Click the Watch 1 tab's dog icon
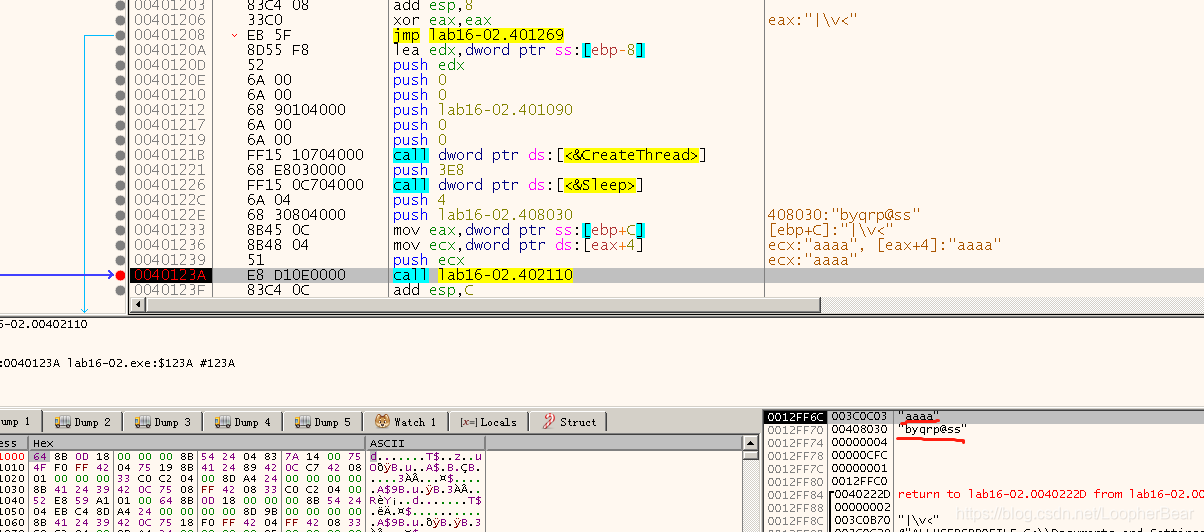 [x=382, y=422]
